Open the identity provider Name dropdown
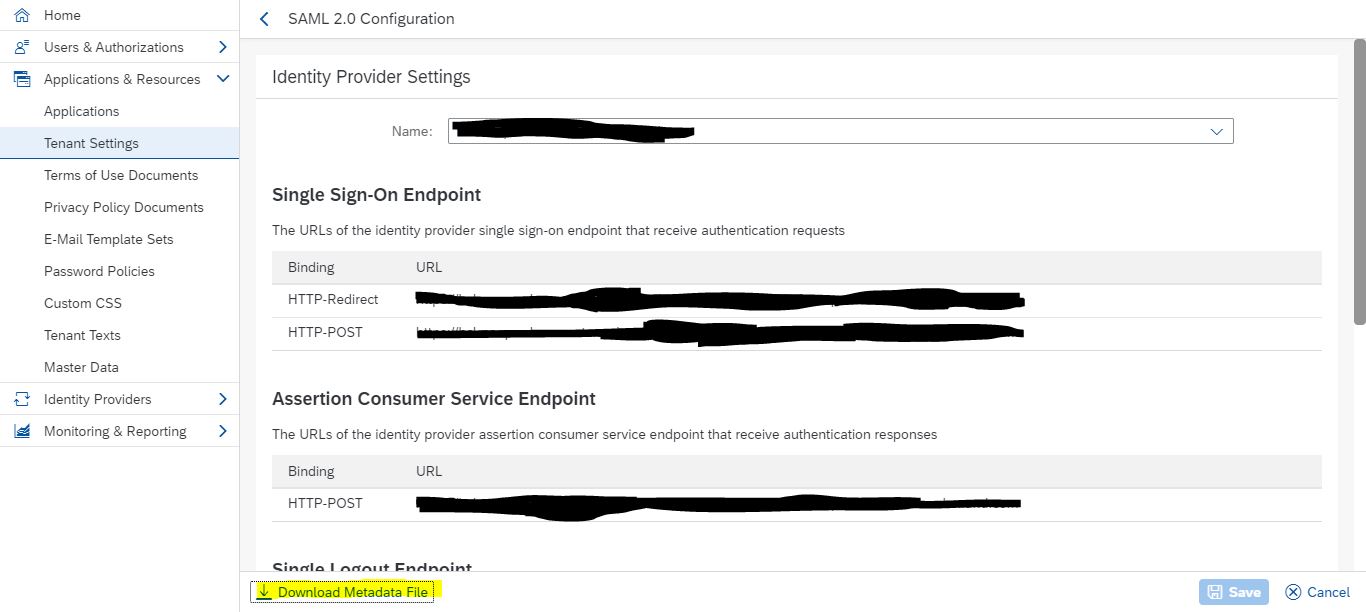 point(1216,131)
